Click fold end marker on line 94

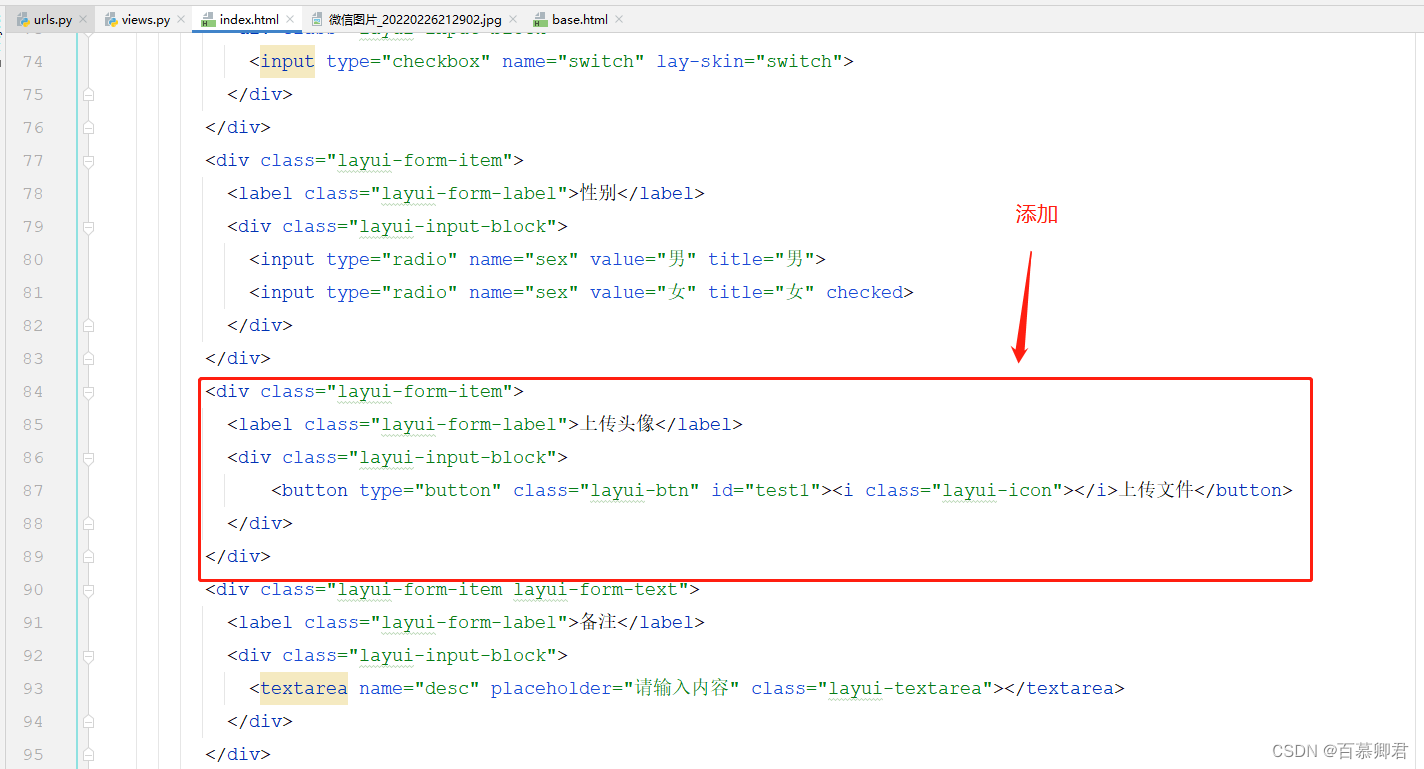click(x=88, y=722)
